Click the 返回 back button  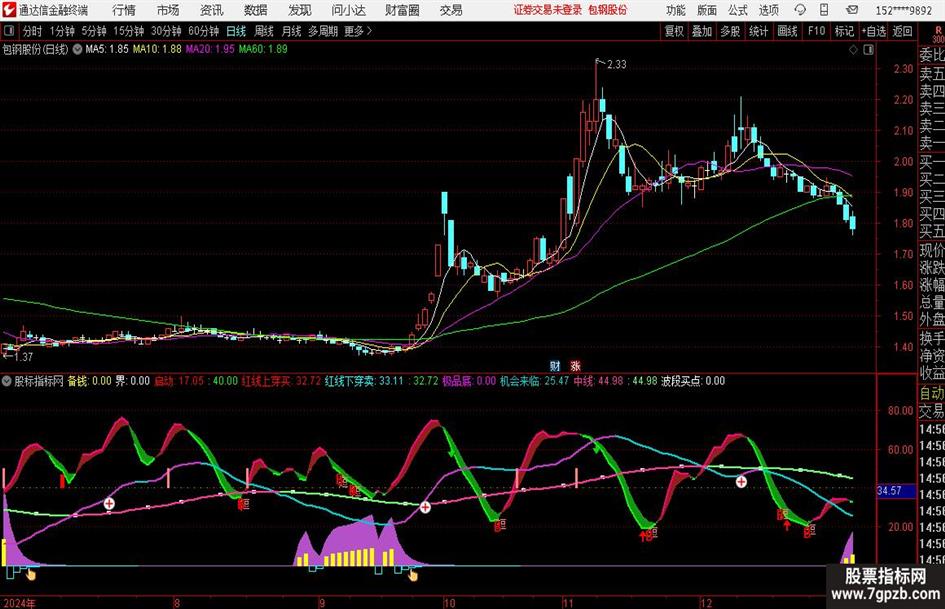(x=903, y=31)
